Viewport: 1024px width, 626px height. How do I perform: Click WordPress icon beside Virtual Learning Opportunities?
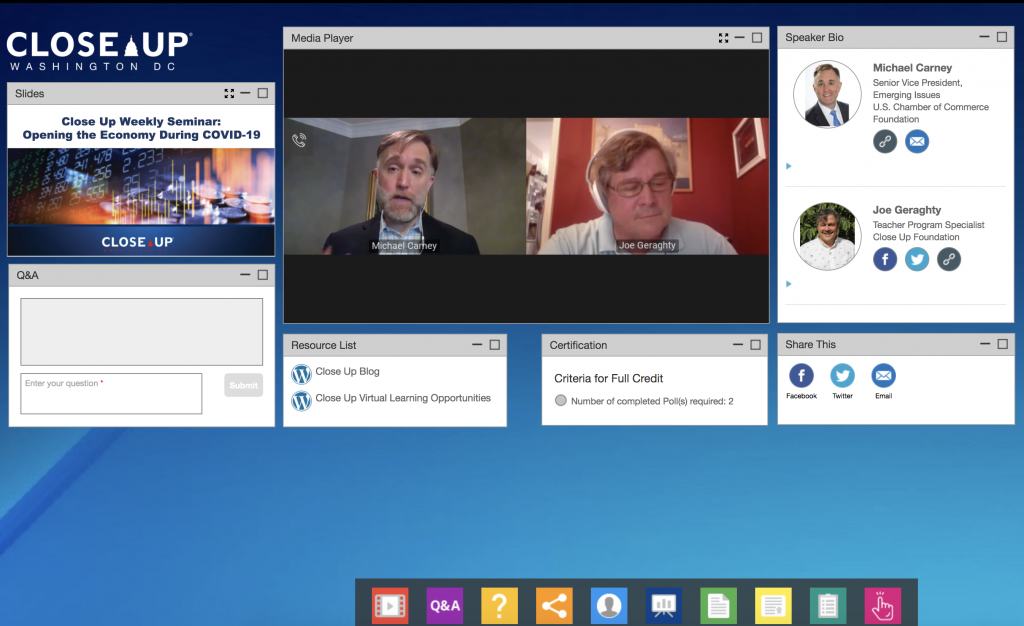tap(301, 400)
